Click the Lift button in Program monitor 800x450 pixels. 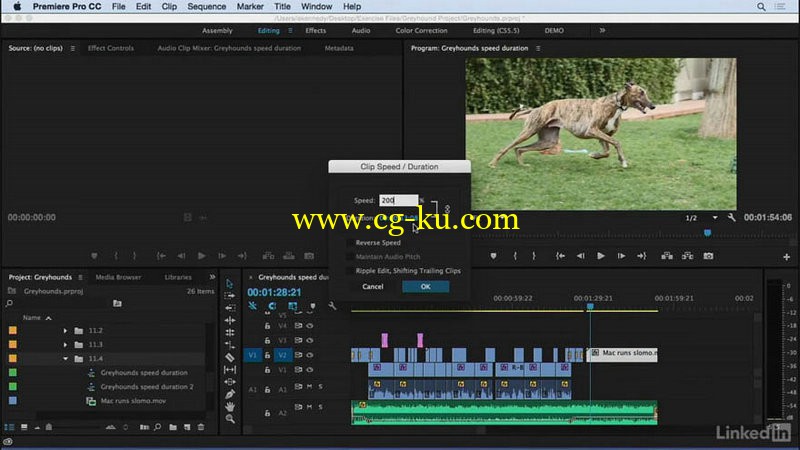coord(667,256)
